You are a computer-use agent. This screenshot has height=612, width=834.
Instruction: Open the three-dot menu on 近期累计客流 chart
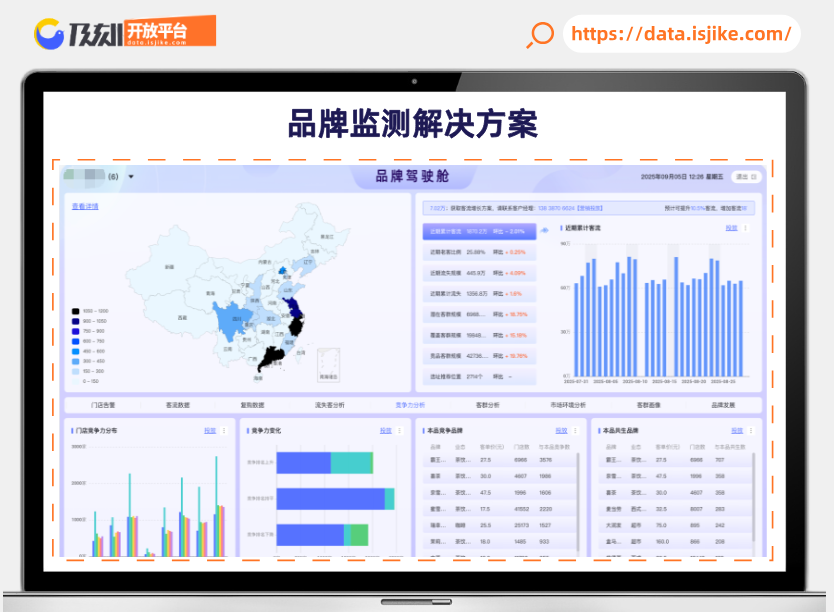click(x=746, y=228)
